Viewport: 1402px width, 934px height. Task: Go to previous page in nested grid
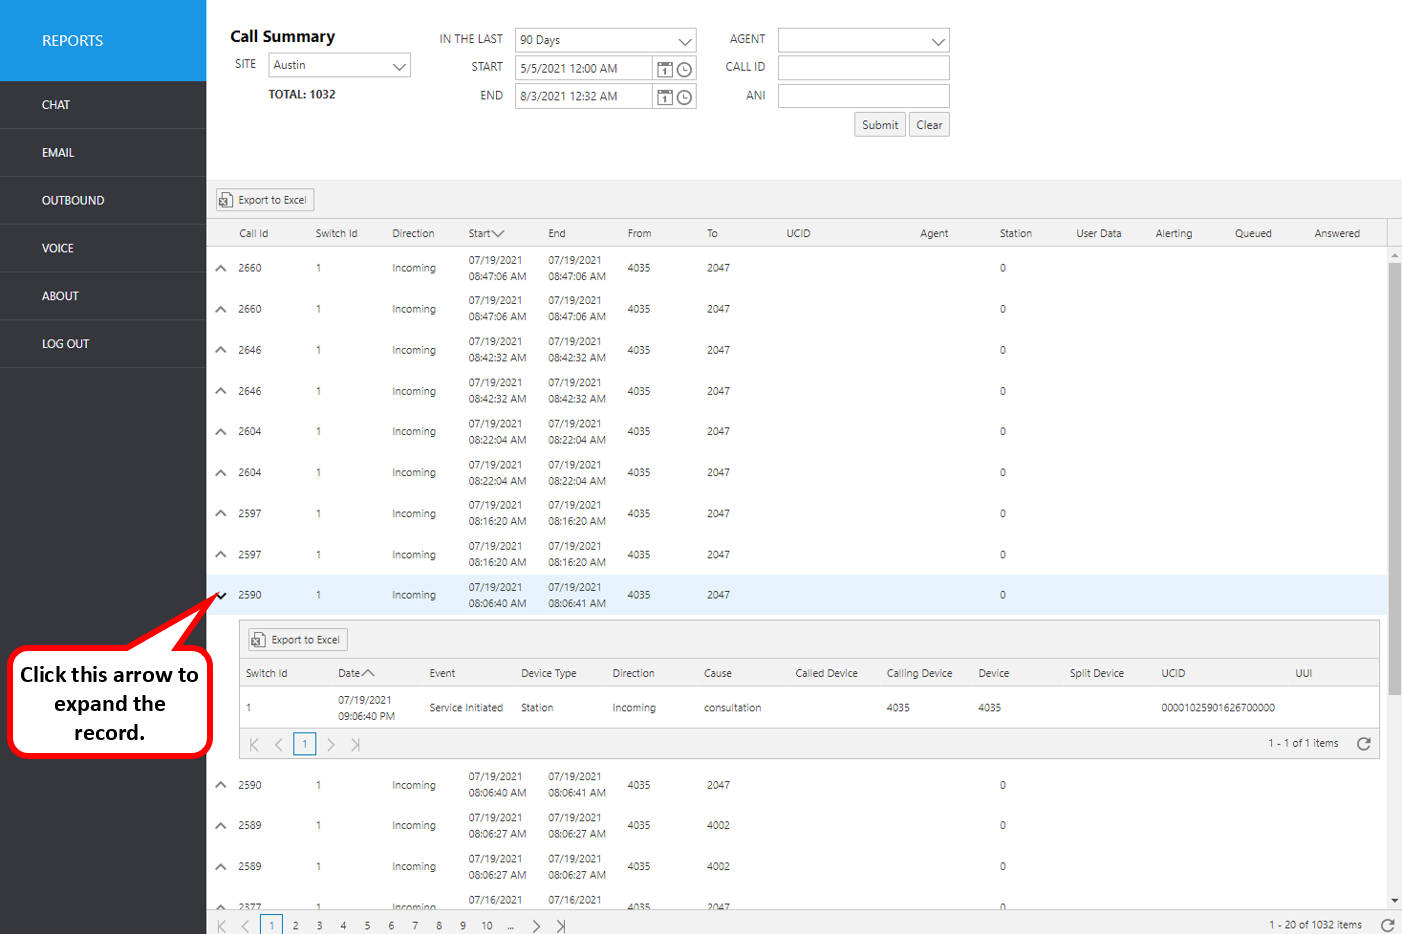(279, 744)
